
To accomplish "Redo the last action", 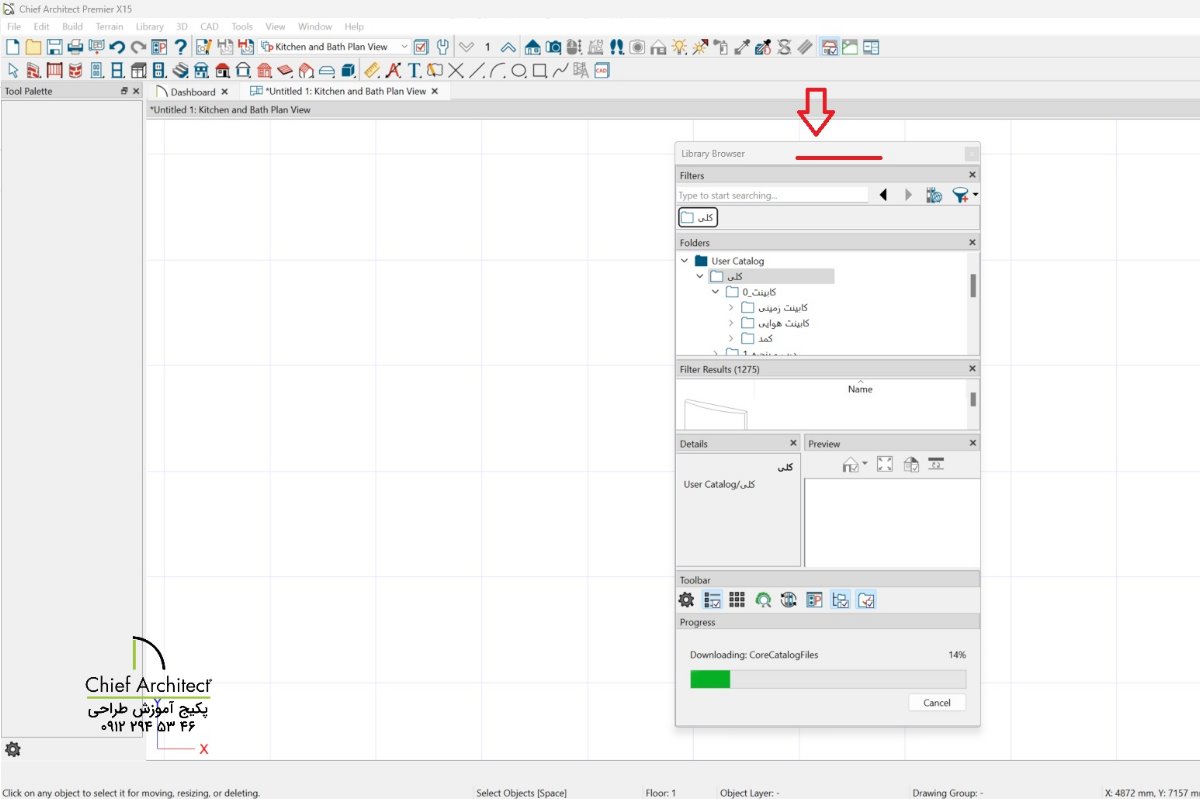I will (x=138, y=46).
